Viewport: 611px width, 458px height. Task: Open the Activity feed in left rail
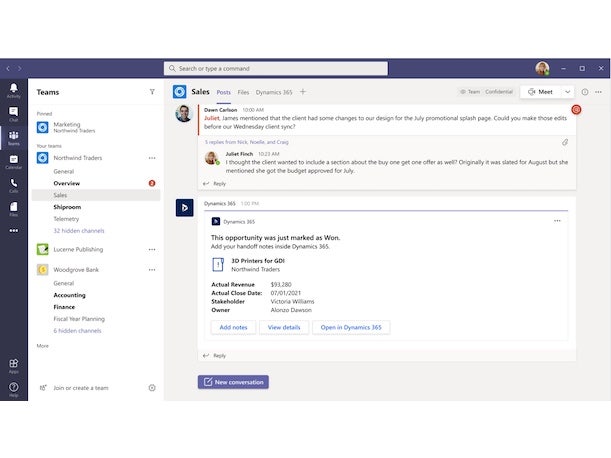click(13, 90)
